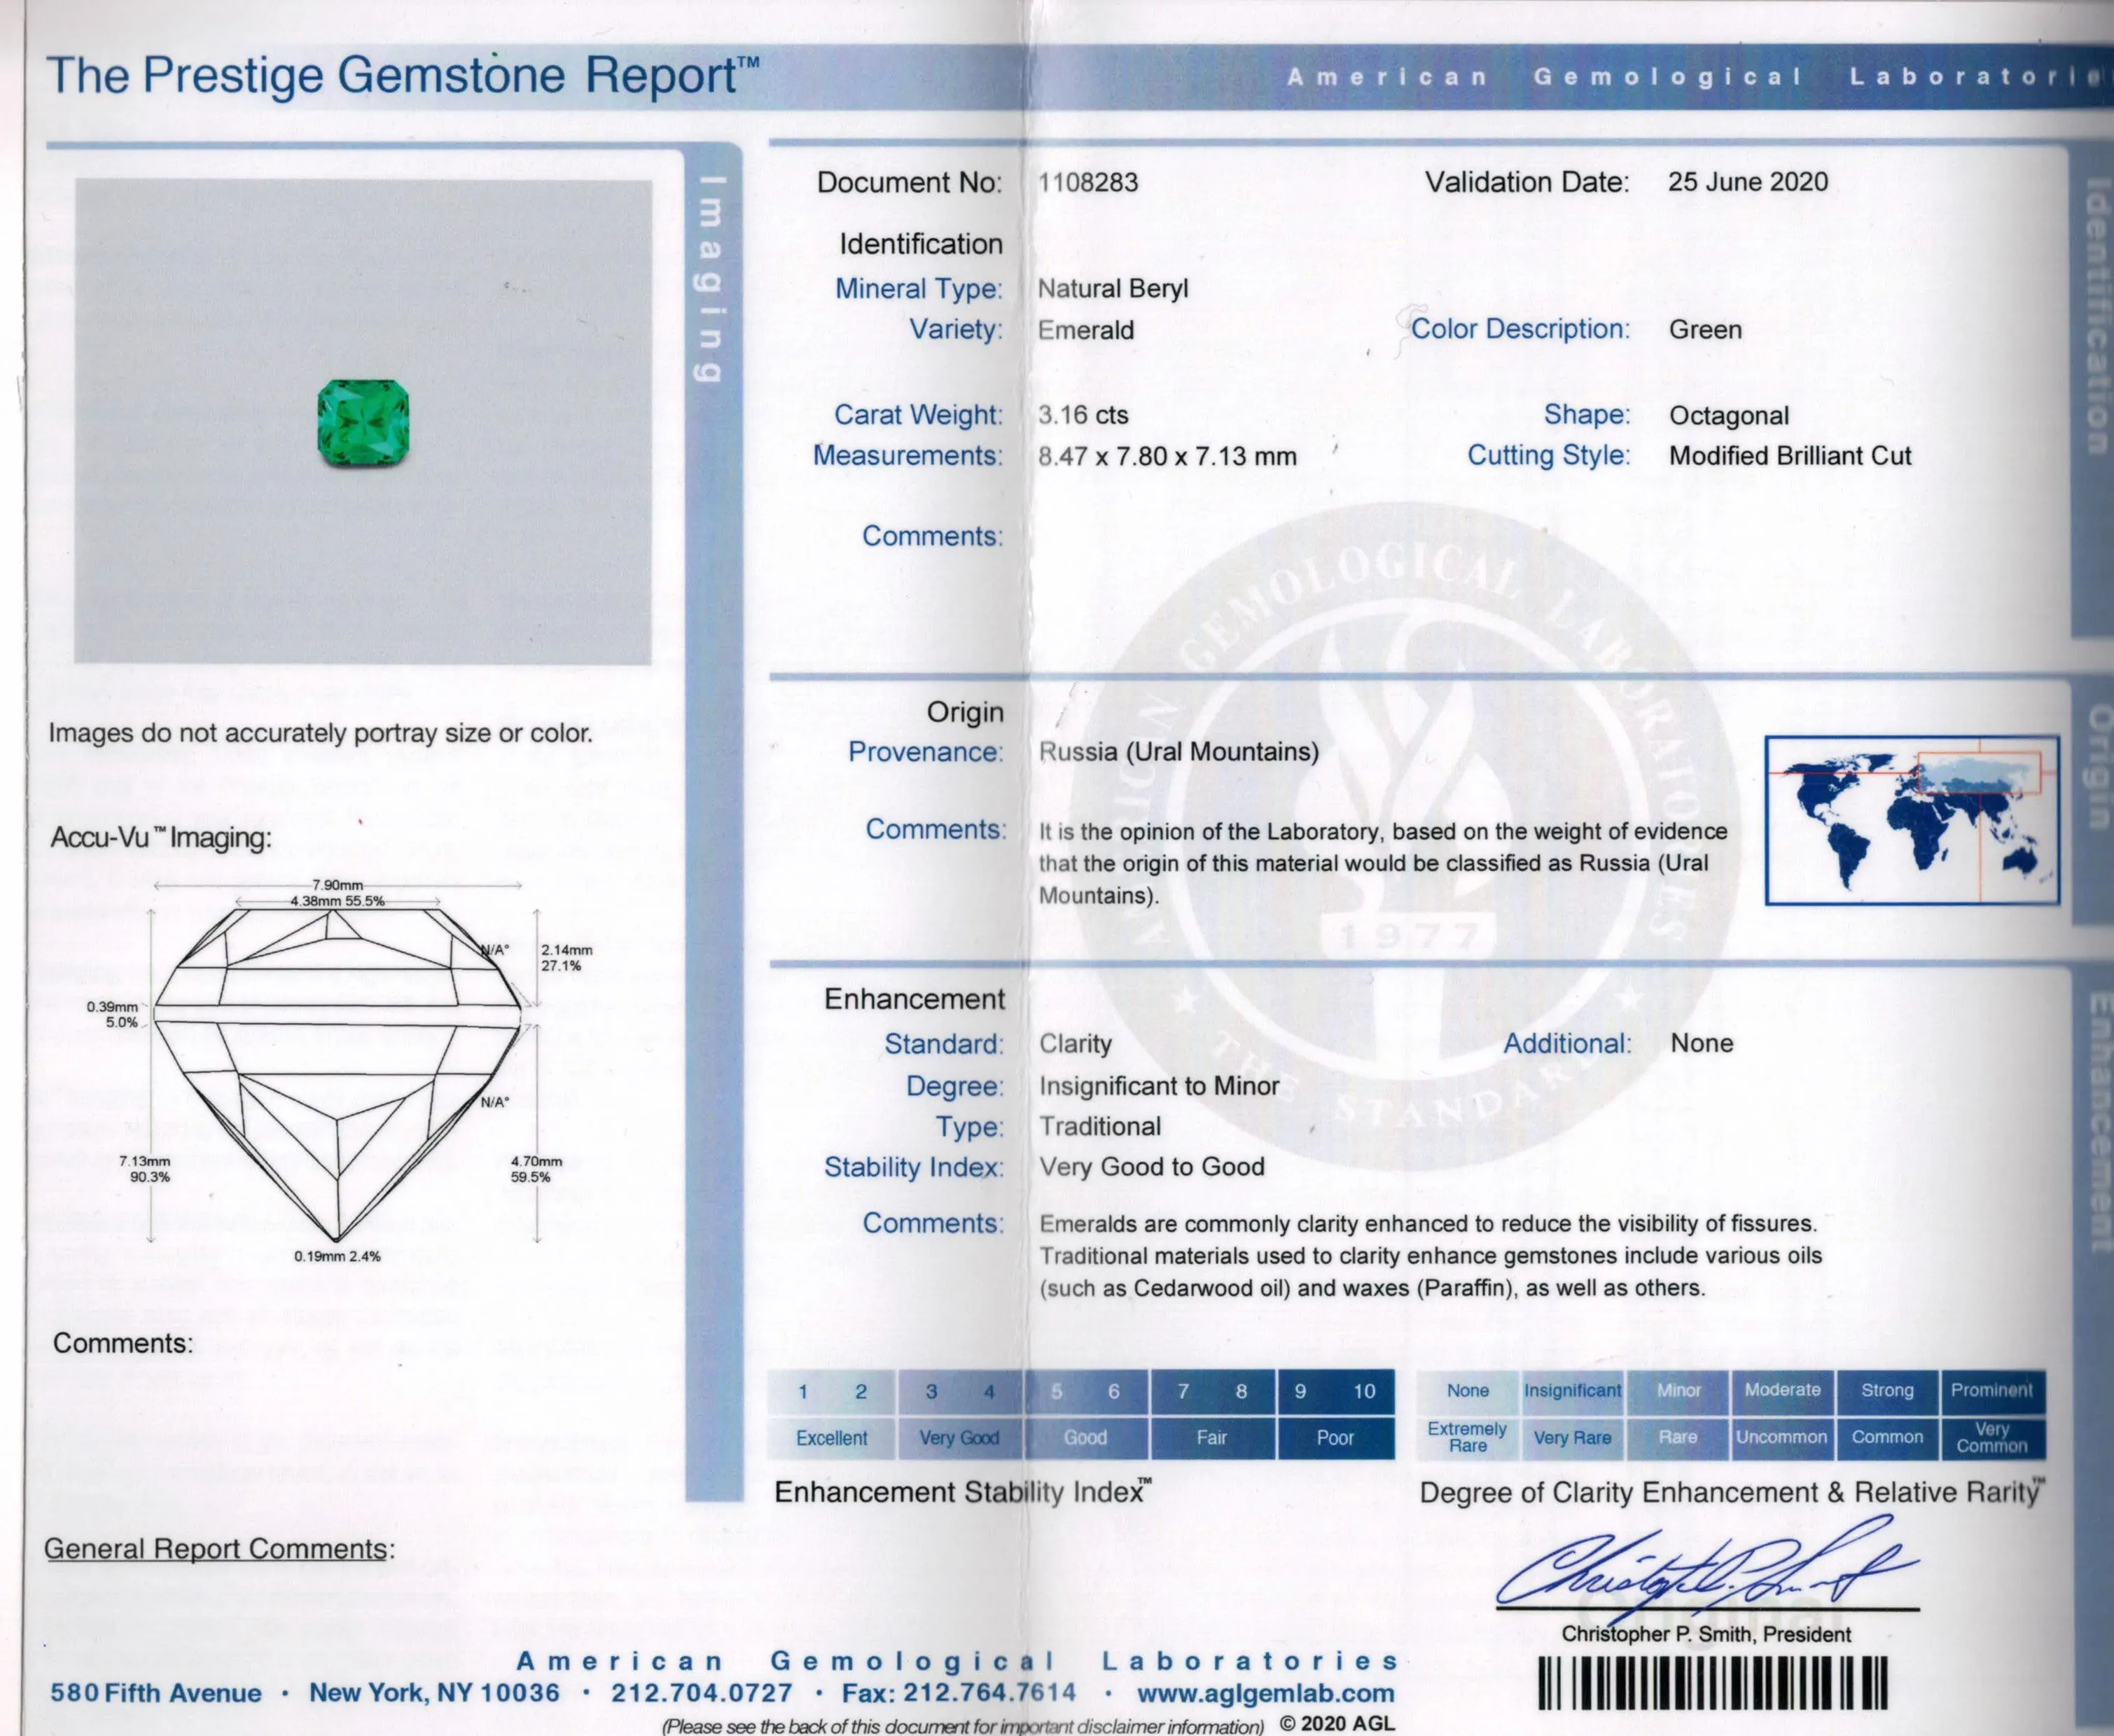Image resolution: width=2114 pixels, height=1736 pixels.
Task: Click the '© 2020 AGL' copyright text
Action: [1337, 1723]
